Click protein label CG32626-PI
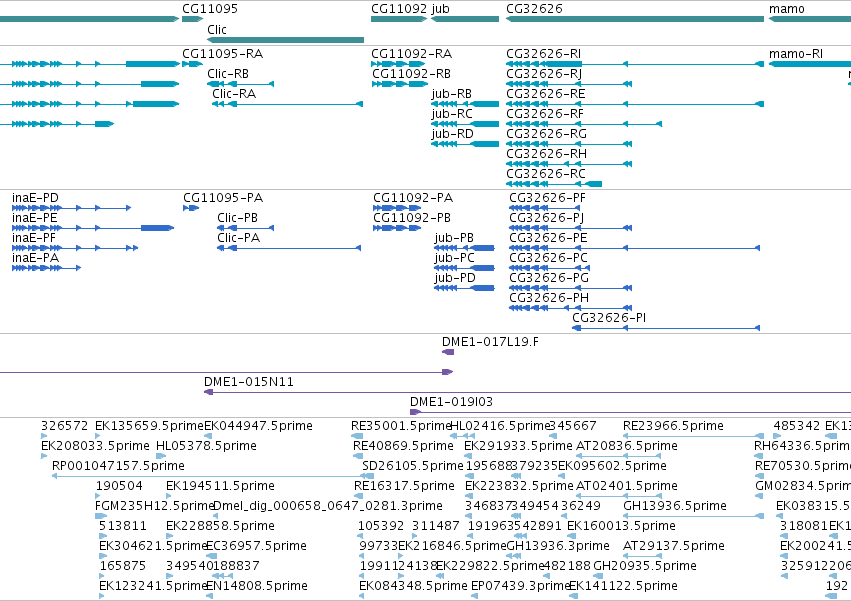 609,318
